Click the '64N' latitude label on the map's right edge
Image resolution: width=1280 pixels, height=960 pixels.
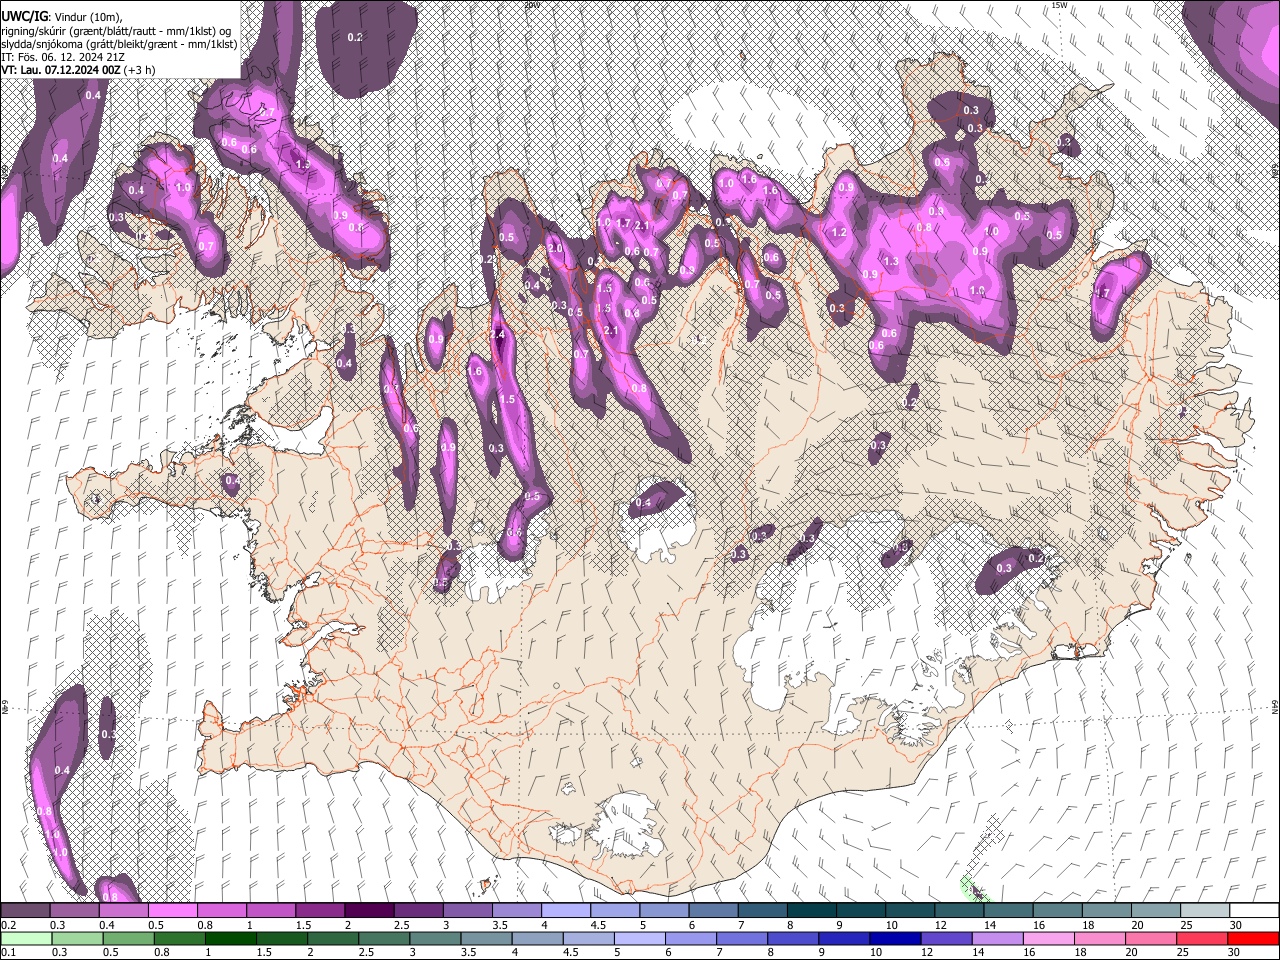[x=1275, y=706]
